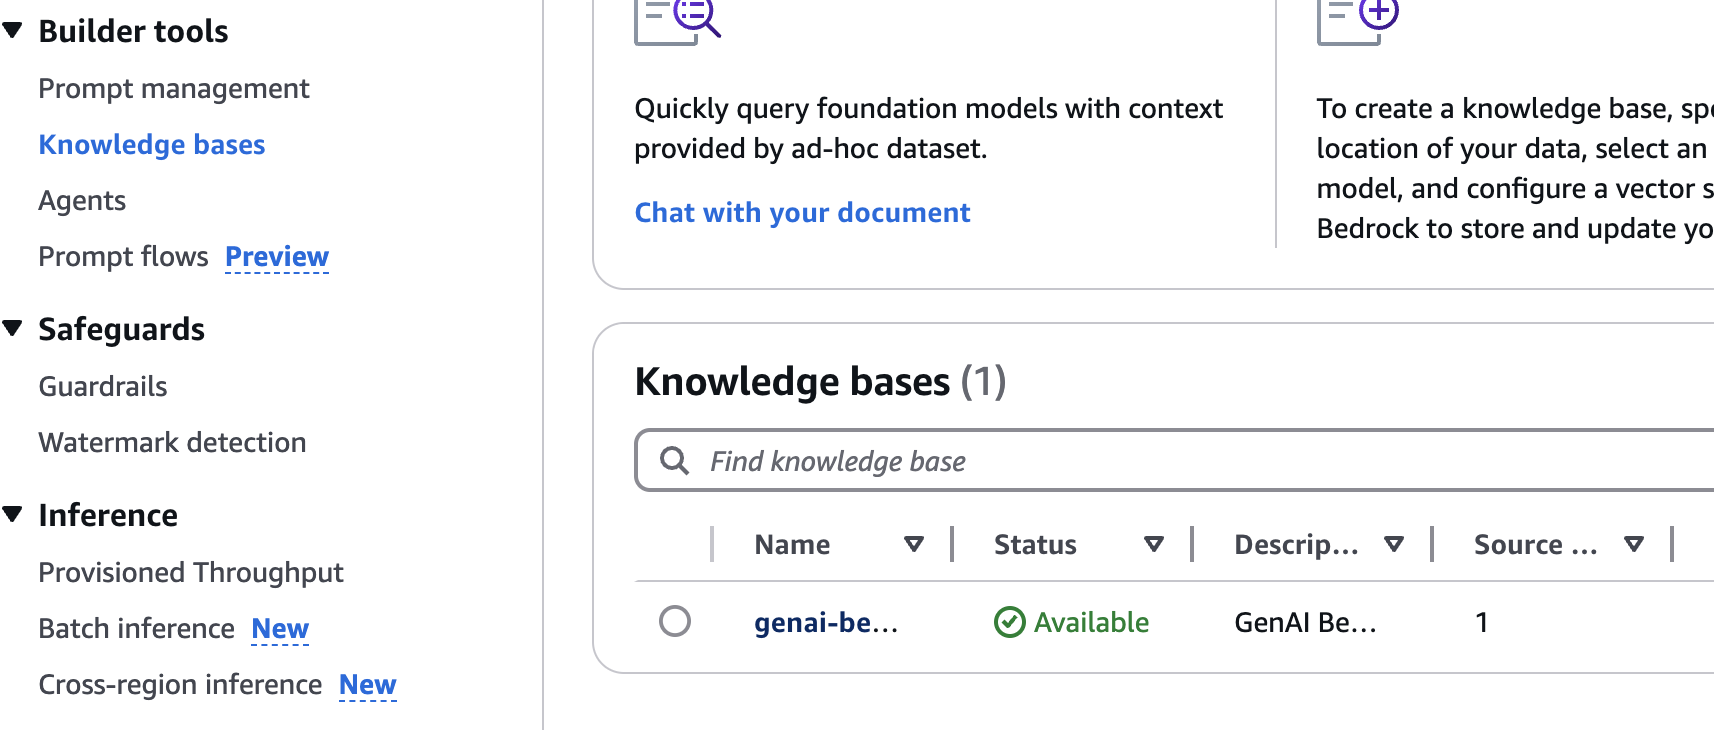Click the search magnifier icon

675,461
